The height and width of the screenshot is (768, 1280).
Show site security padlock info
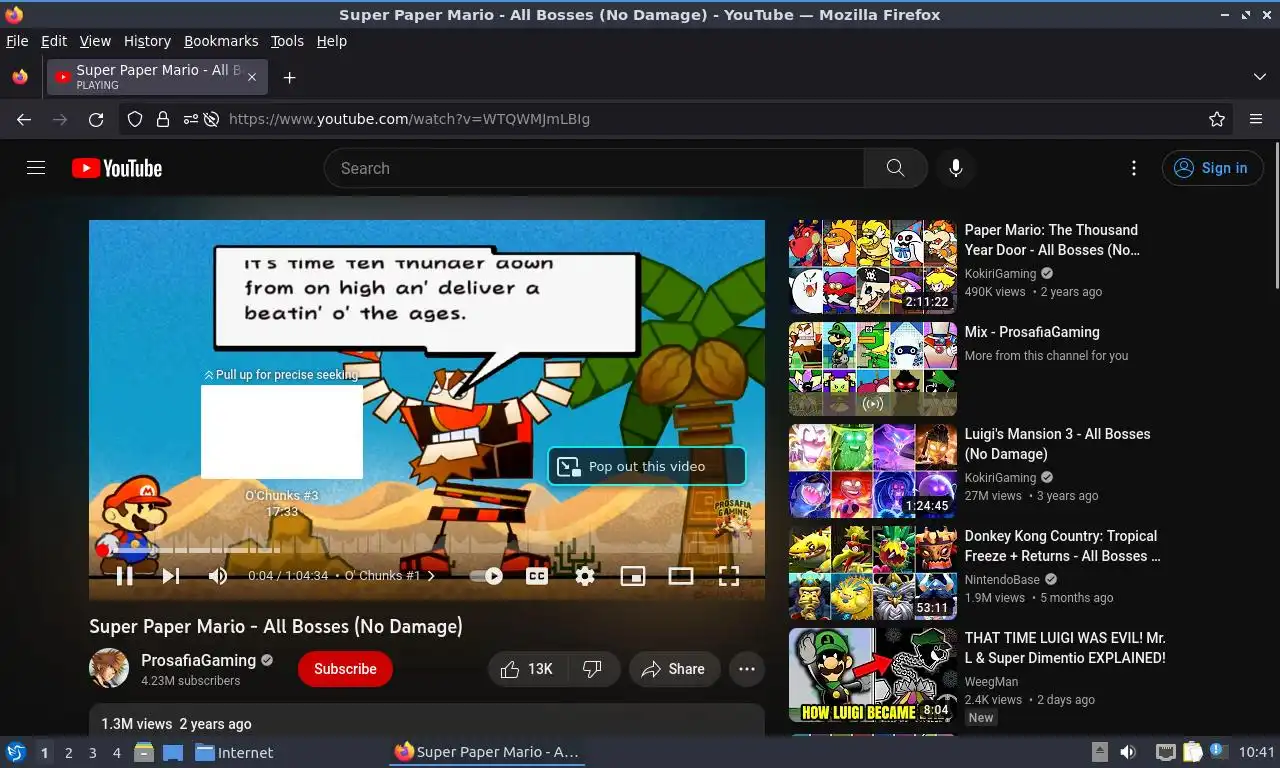(x=162, y=119)
